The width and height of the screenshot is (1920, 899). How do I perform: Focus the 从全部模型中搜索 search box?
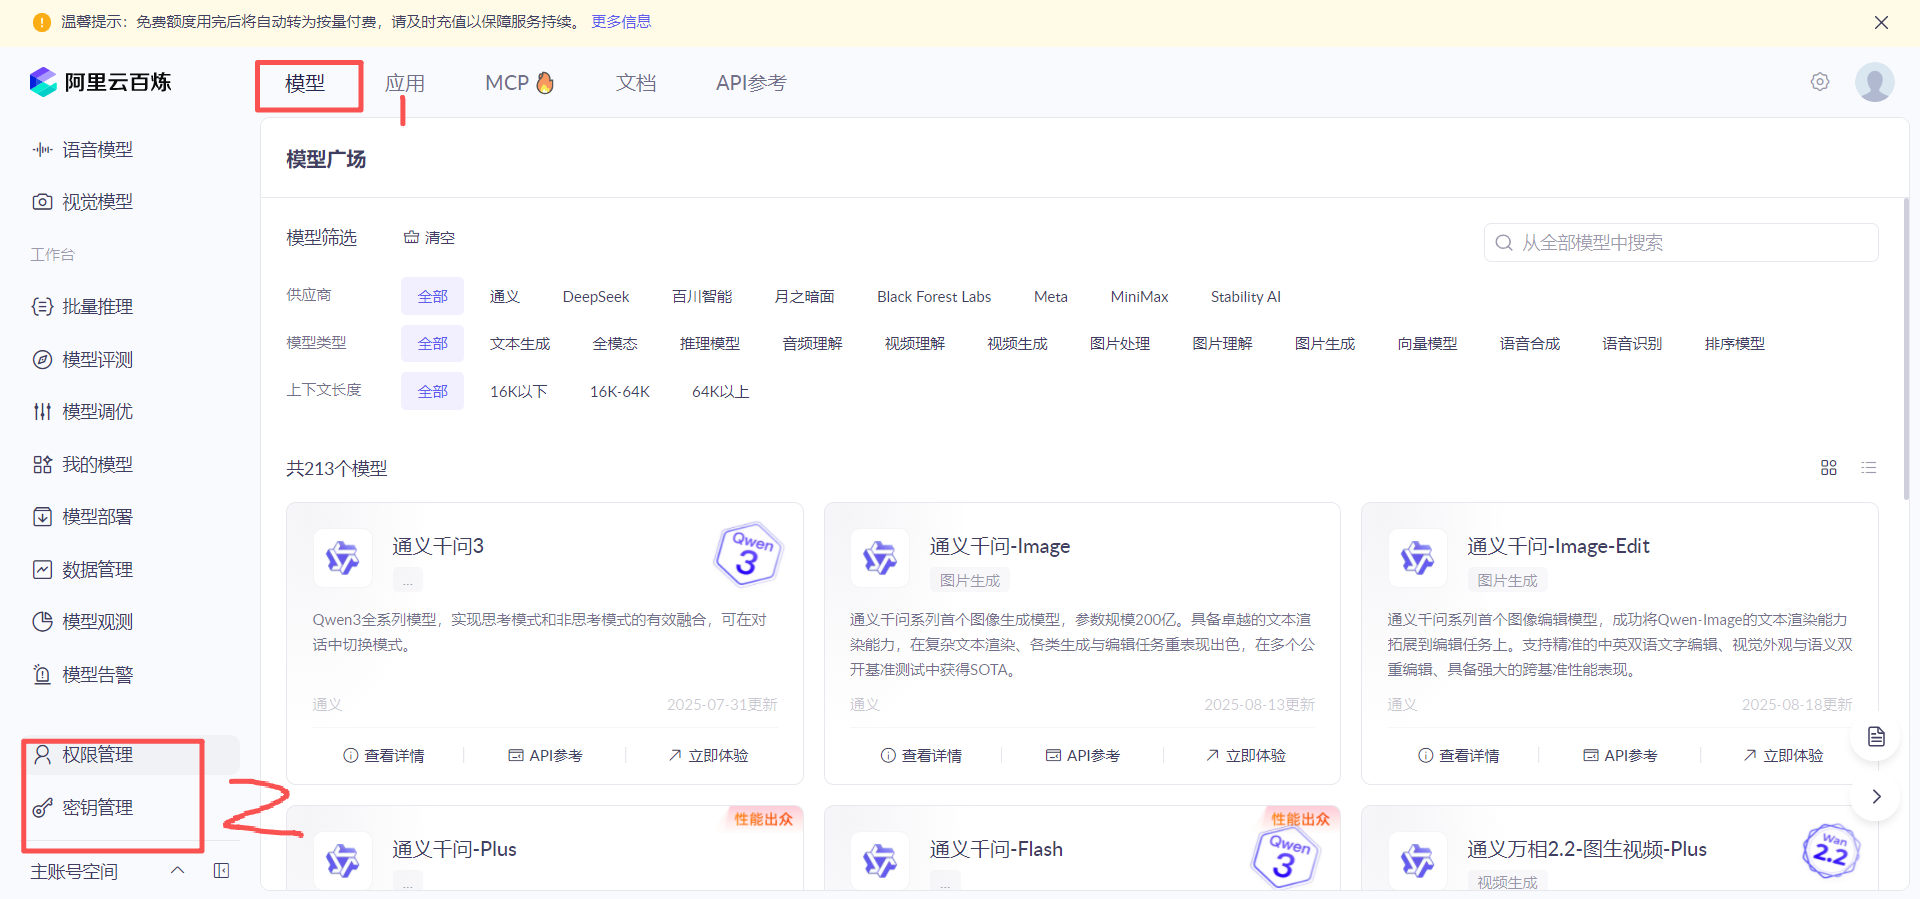pyautogui.click(x=1681, y=243)
